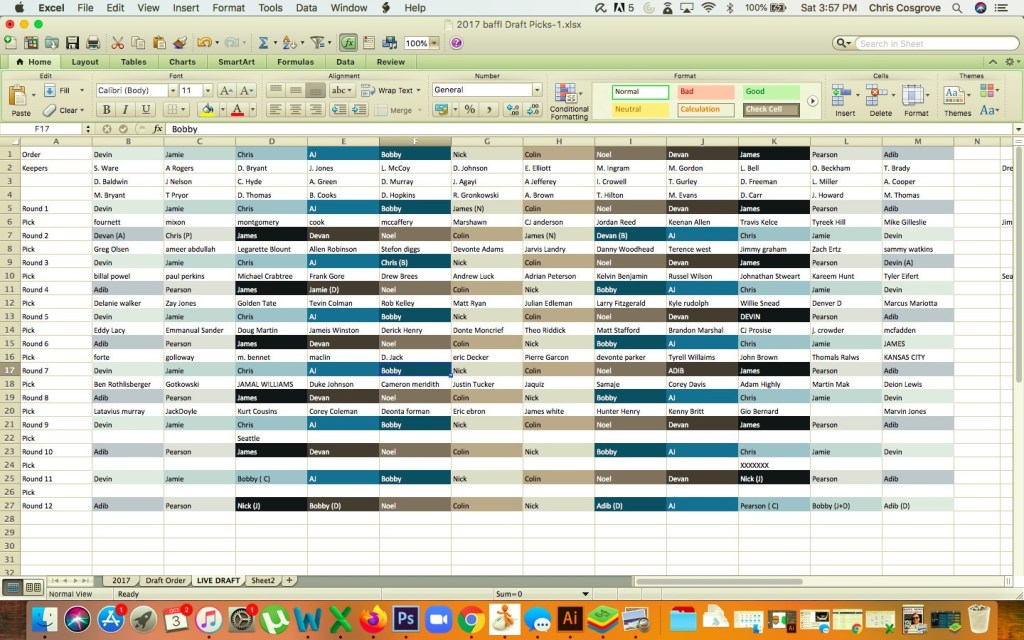Viewport: 1024px width, 640px height.
Task: Open the number format General dropdown
Action: tap(537, 90)
